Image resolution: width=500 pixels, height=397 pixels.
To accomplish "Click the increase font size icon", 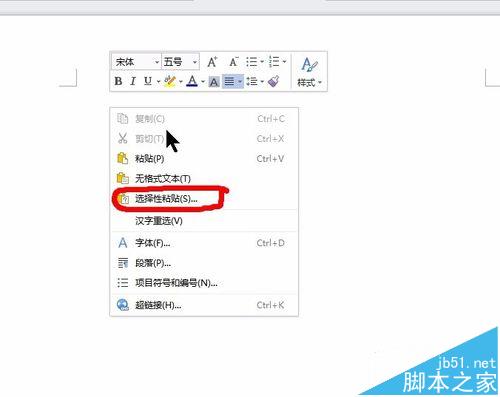I will [212, 62].
